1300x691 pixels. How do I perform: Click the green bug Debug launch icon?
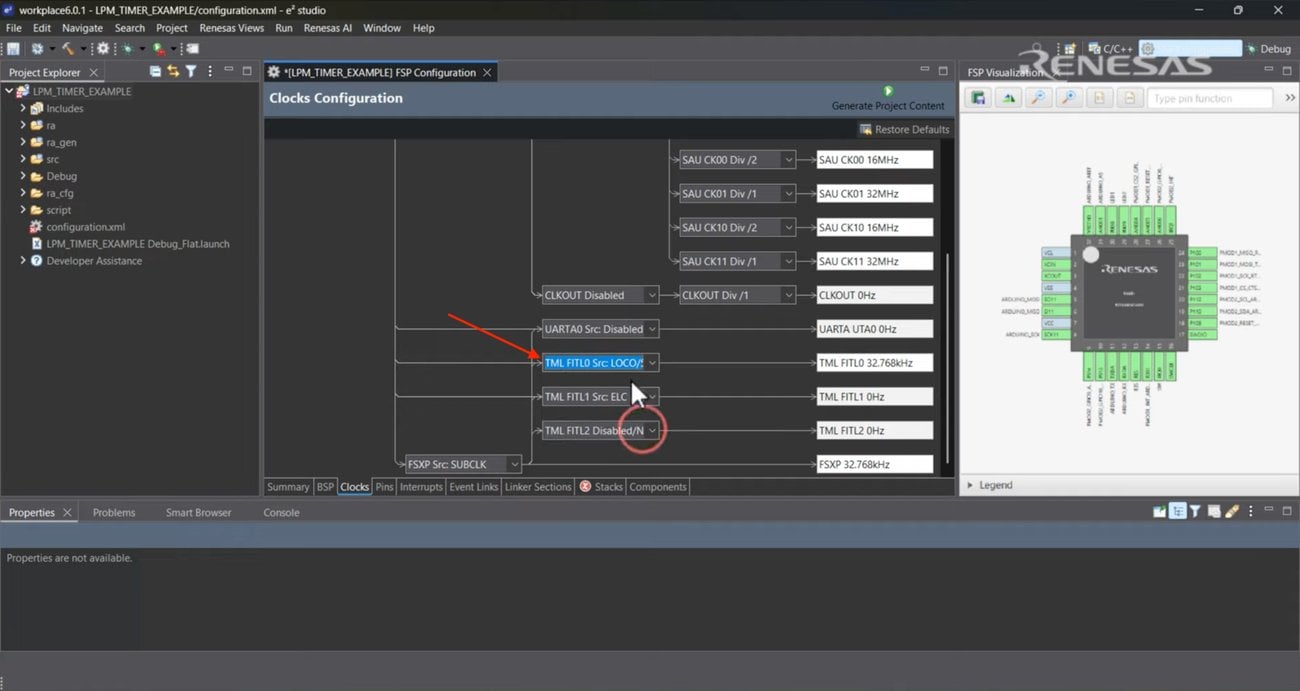click(127, 48)
